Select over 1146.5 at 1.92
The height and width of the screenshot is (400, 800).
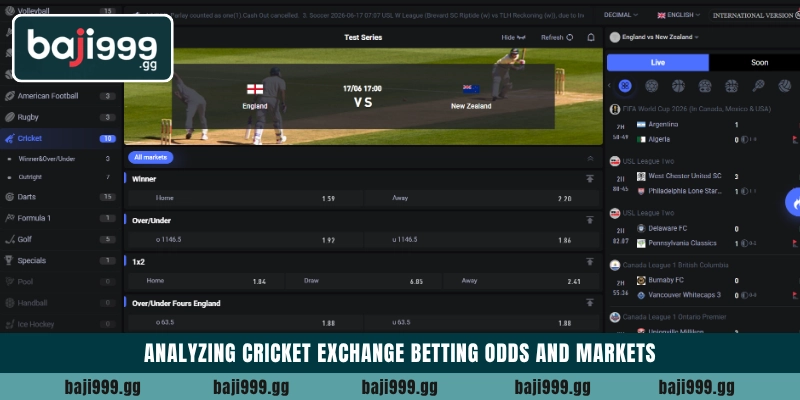click(245, 240)
